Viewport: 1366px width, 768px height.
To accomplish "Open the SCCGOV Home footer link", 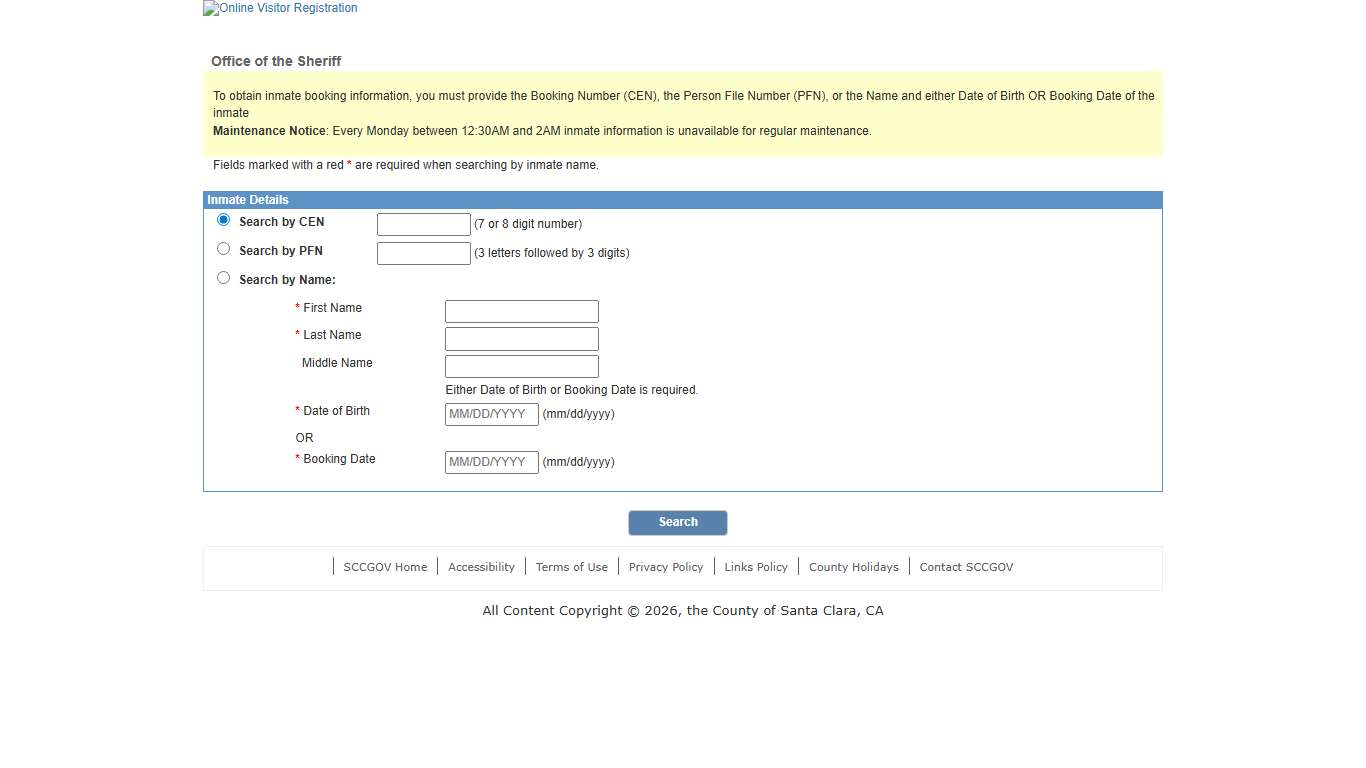I will [x=385, y=567].
